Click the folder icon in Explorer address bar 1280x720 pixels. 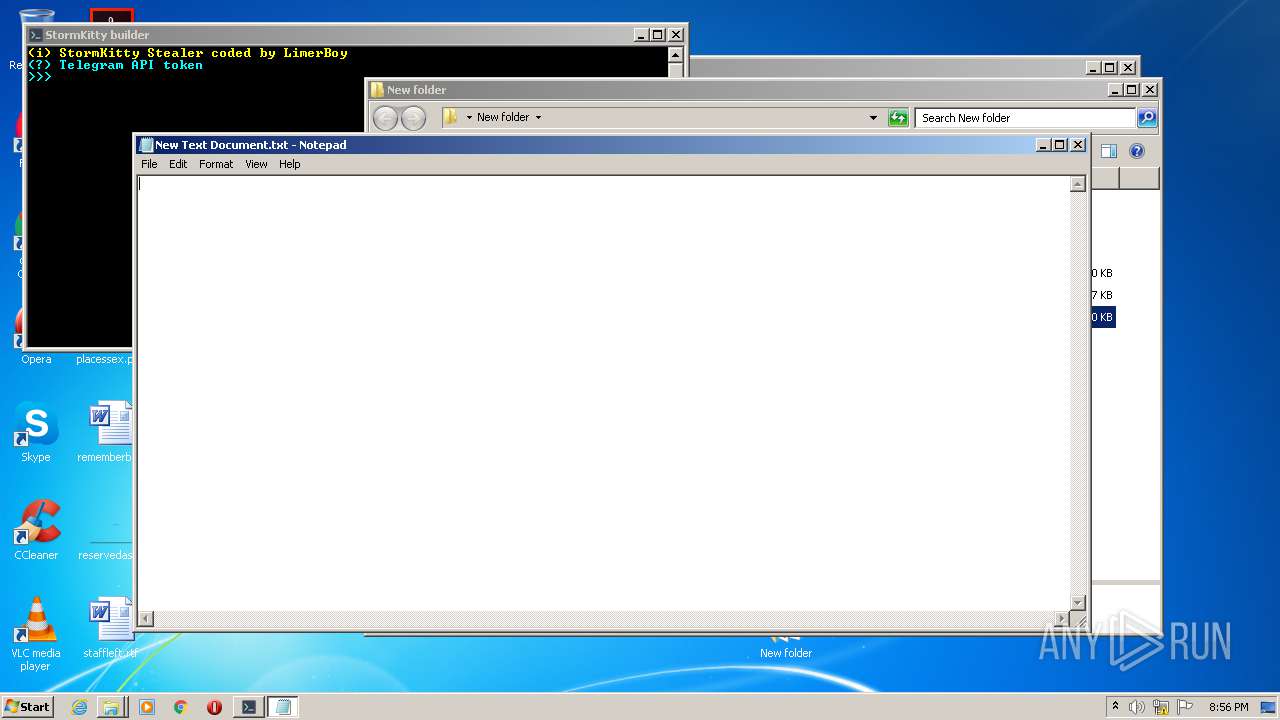[451, 117]
